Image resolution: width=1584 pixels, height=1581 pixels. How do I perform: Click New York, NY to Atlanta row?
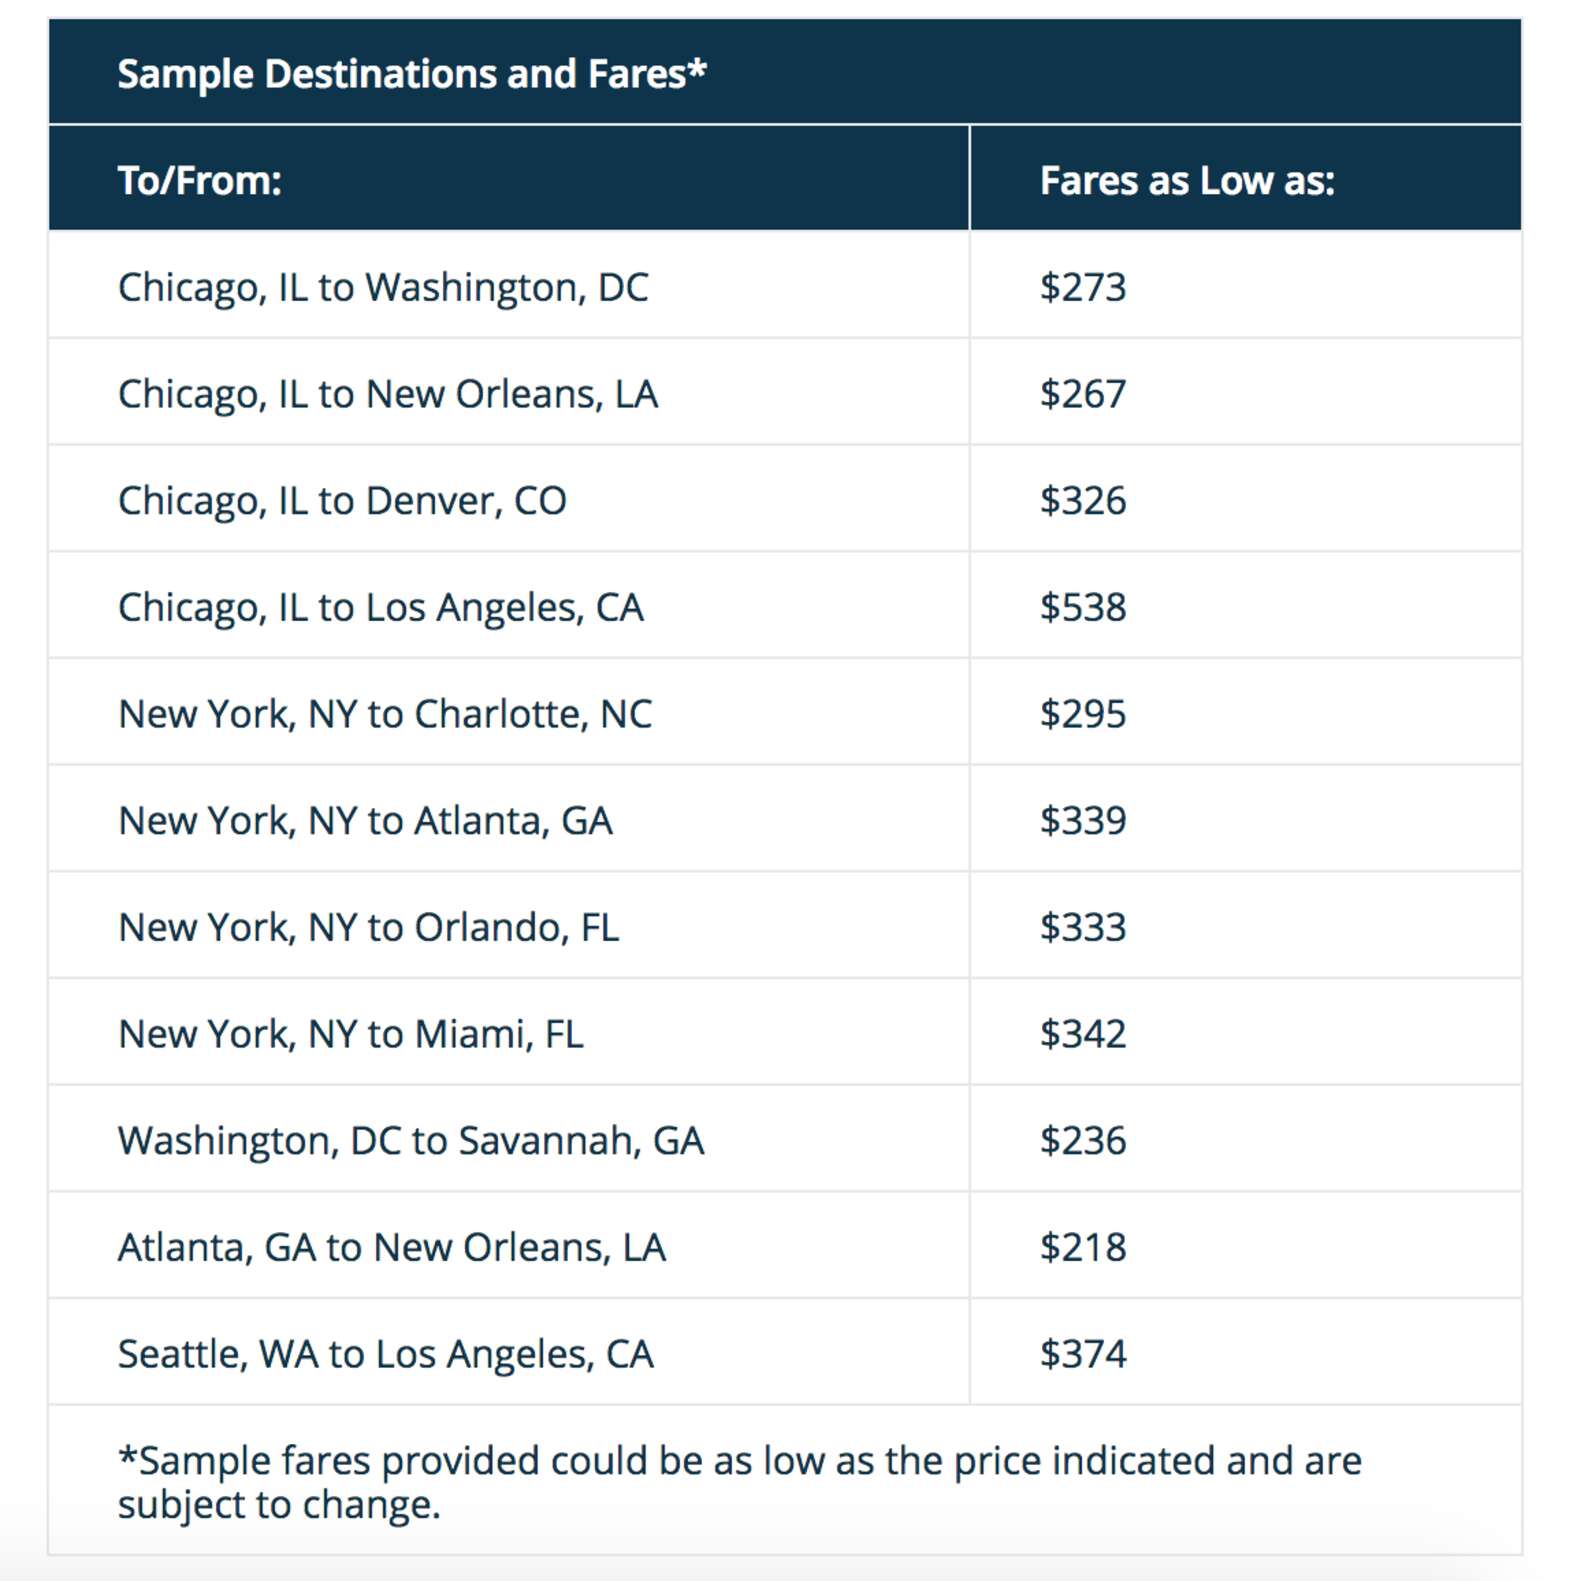pyautogui.click(x=365, y=821)
